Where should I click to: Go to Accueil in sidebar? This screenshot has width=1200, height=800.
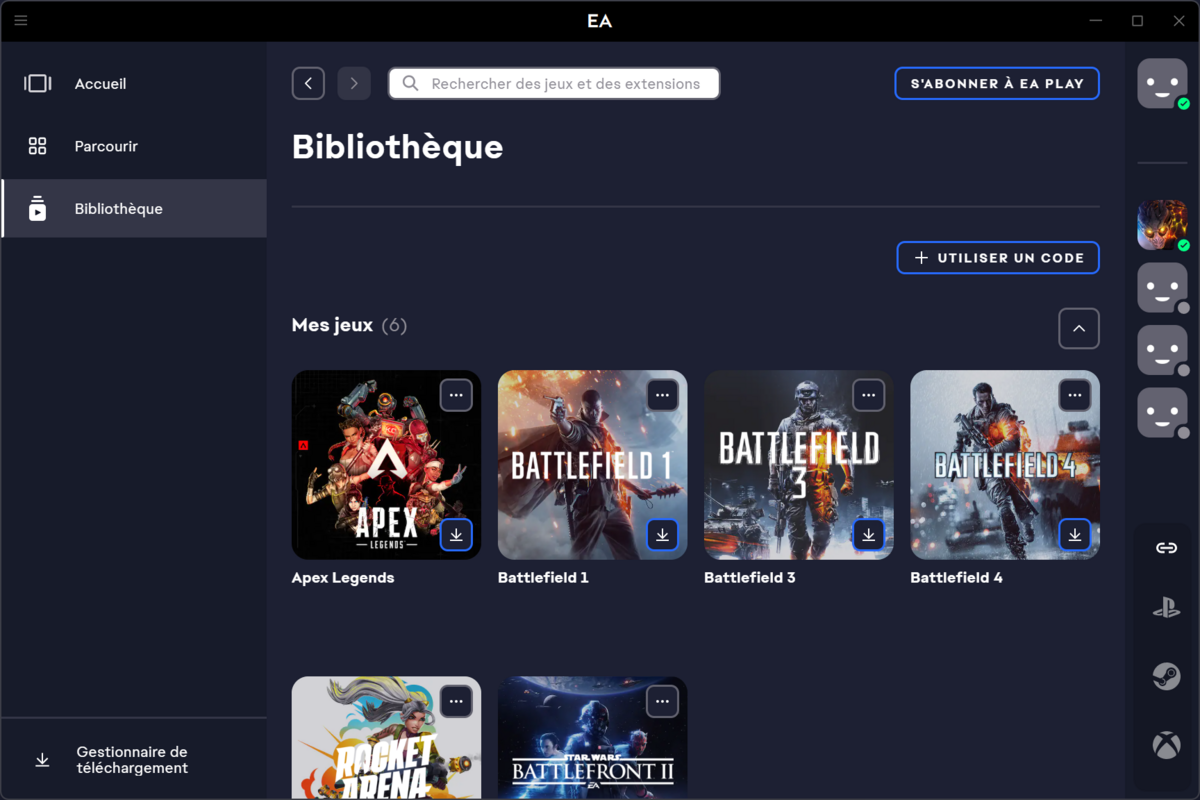134,84
